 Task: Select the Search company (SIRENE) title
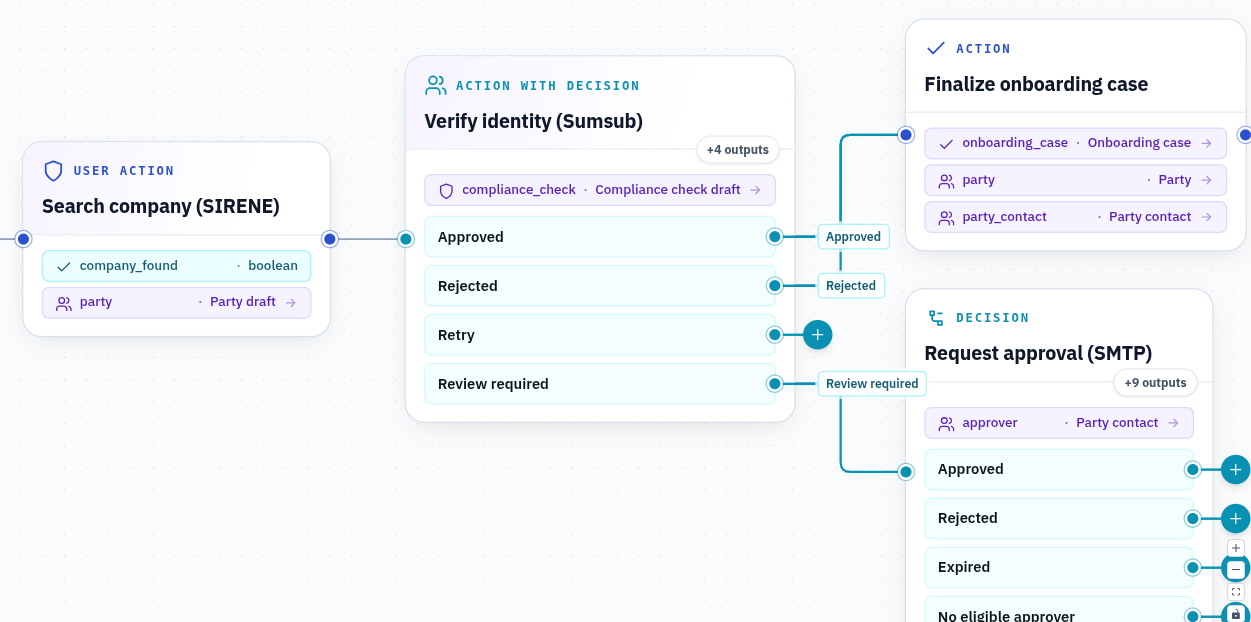[x=161, y=207]
